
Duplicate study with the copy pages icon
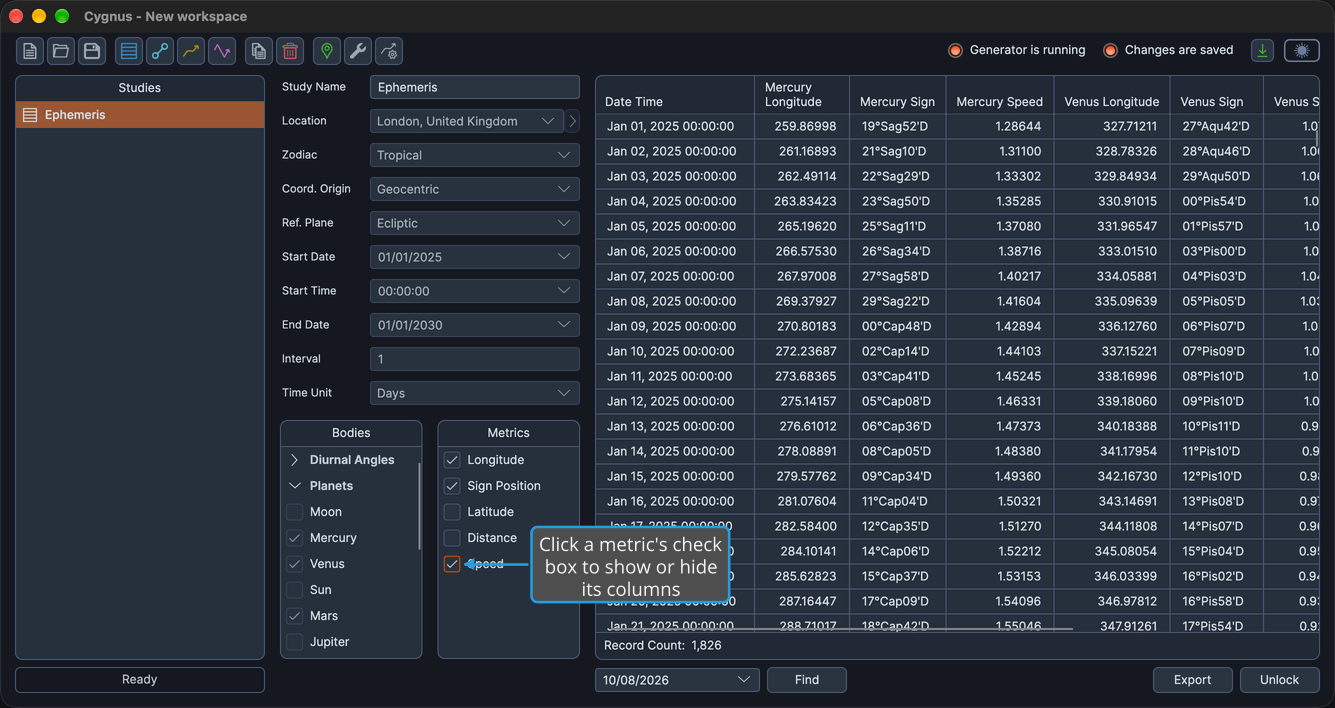[259, 51]
